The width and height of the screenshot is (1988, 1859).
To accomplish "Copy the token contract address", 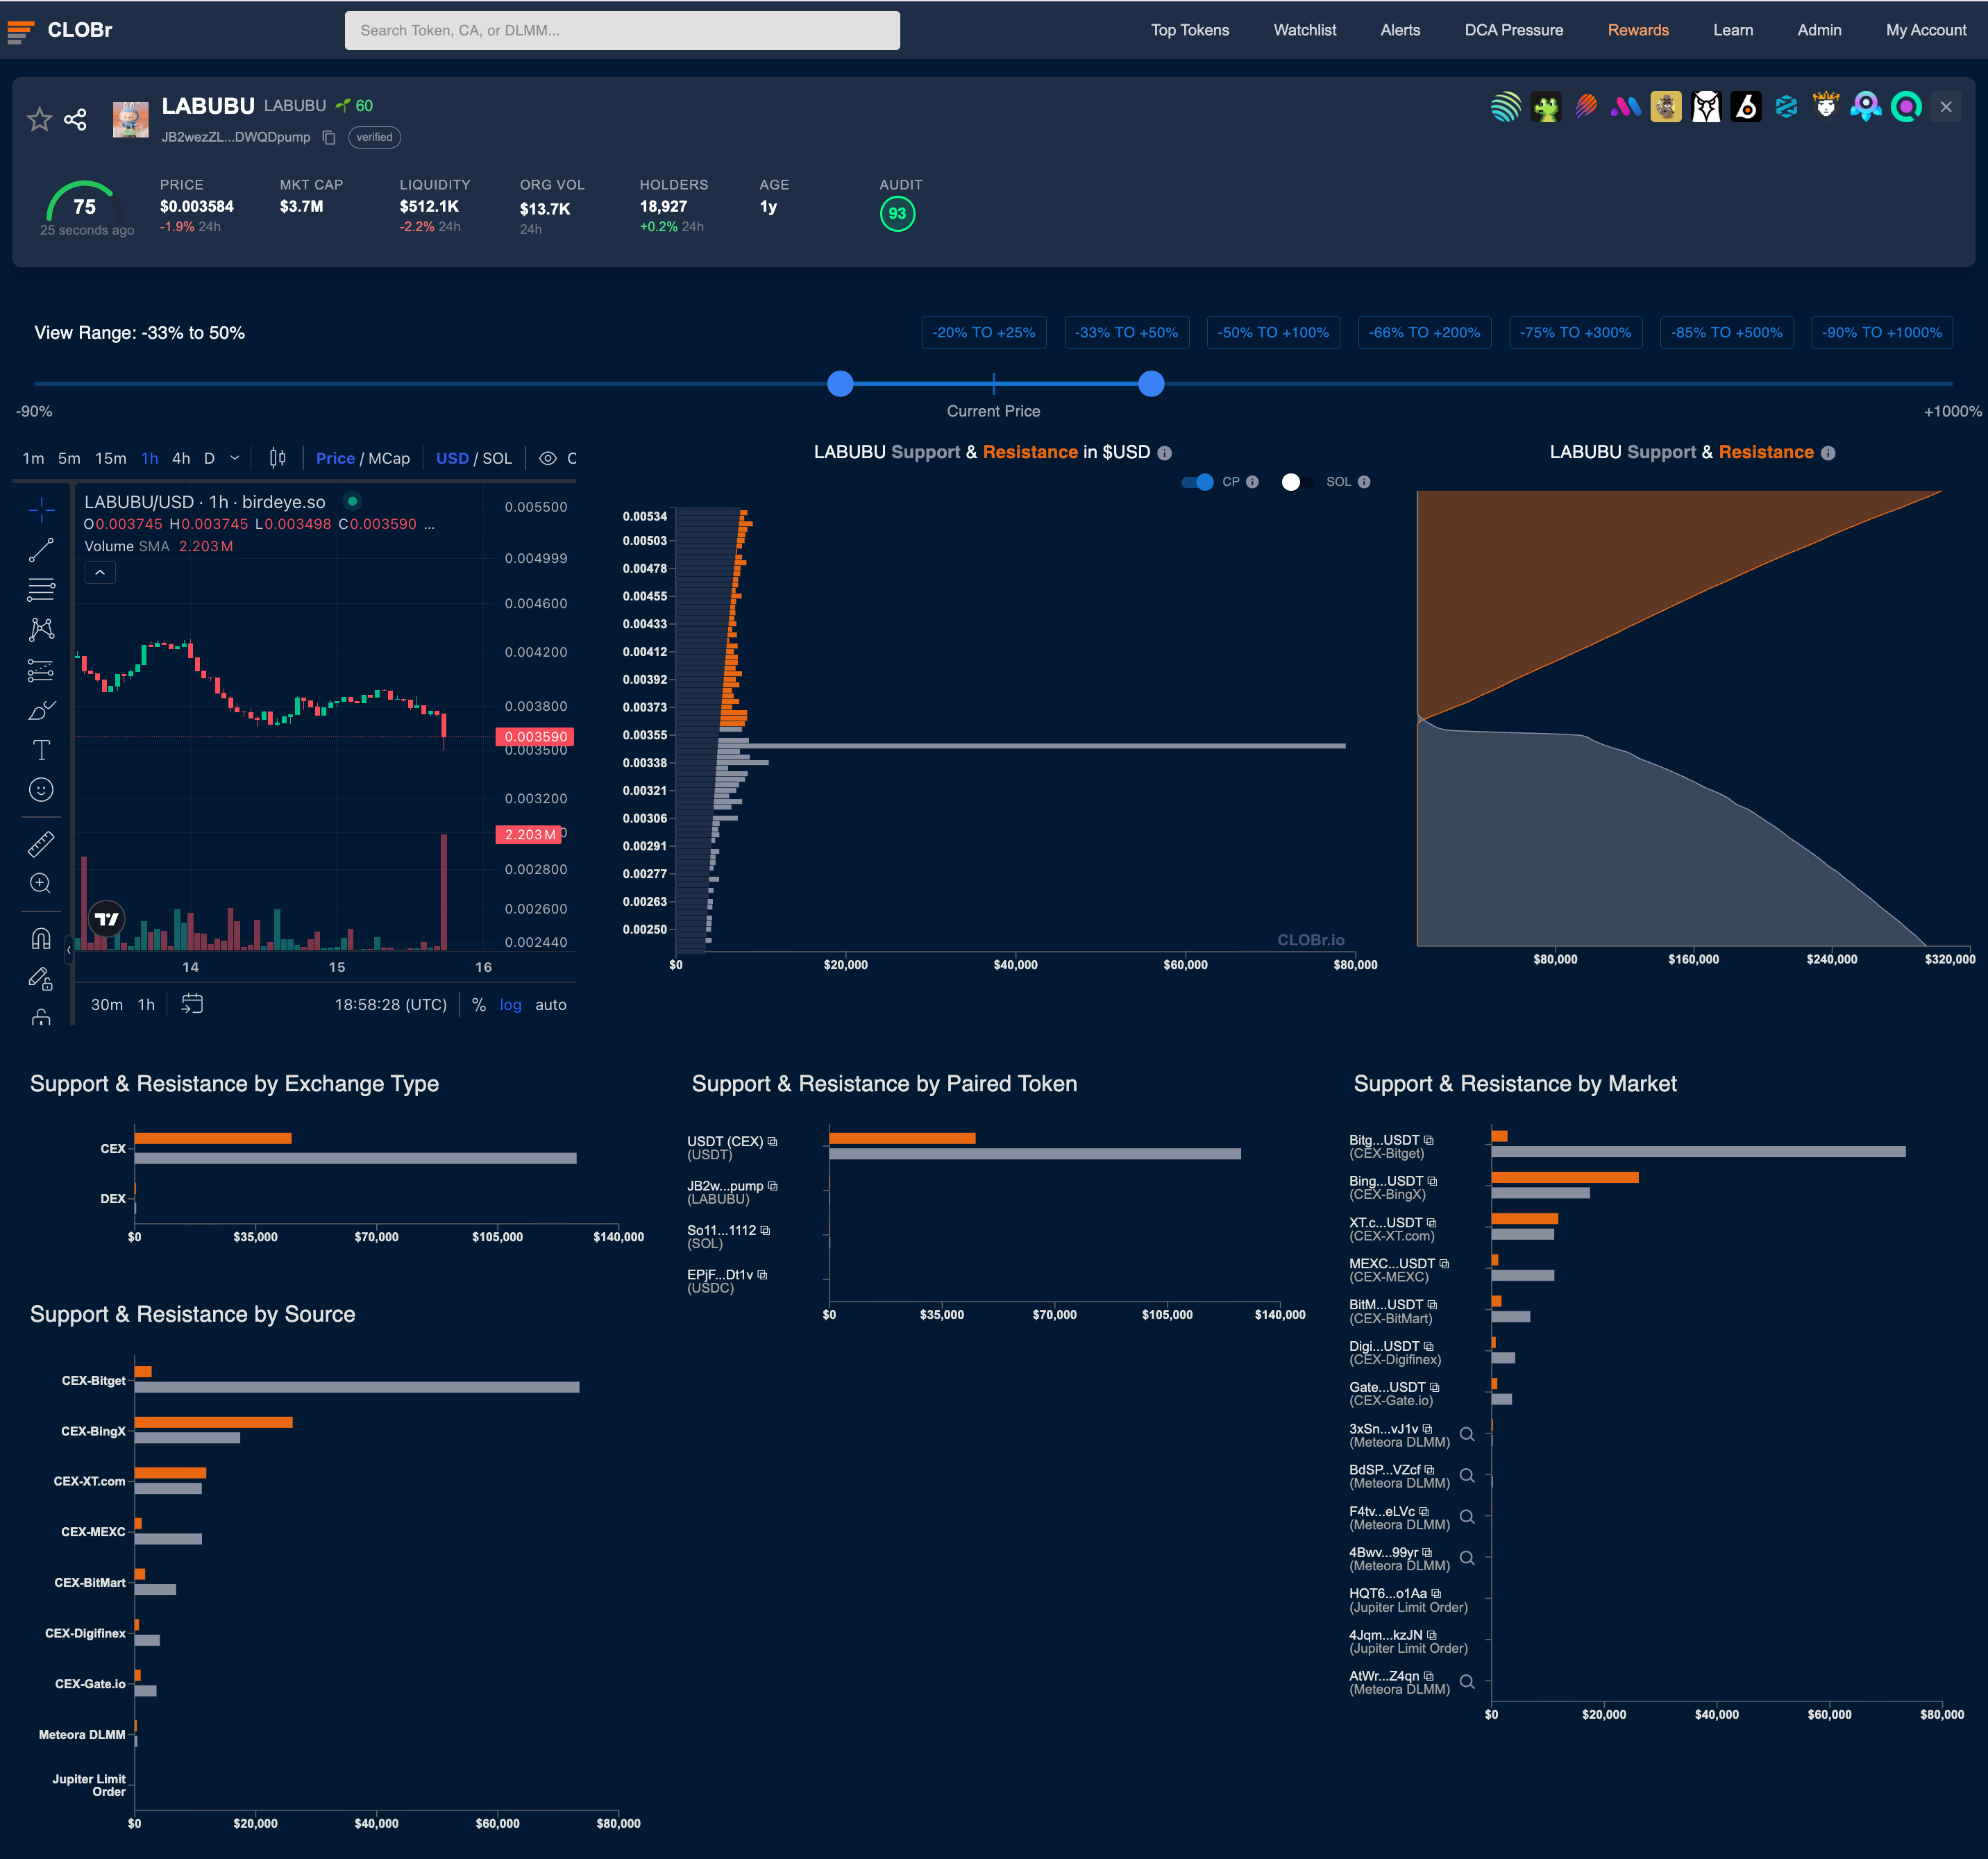I will click(330, 137).
